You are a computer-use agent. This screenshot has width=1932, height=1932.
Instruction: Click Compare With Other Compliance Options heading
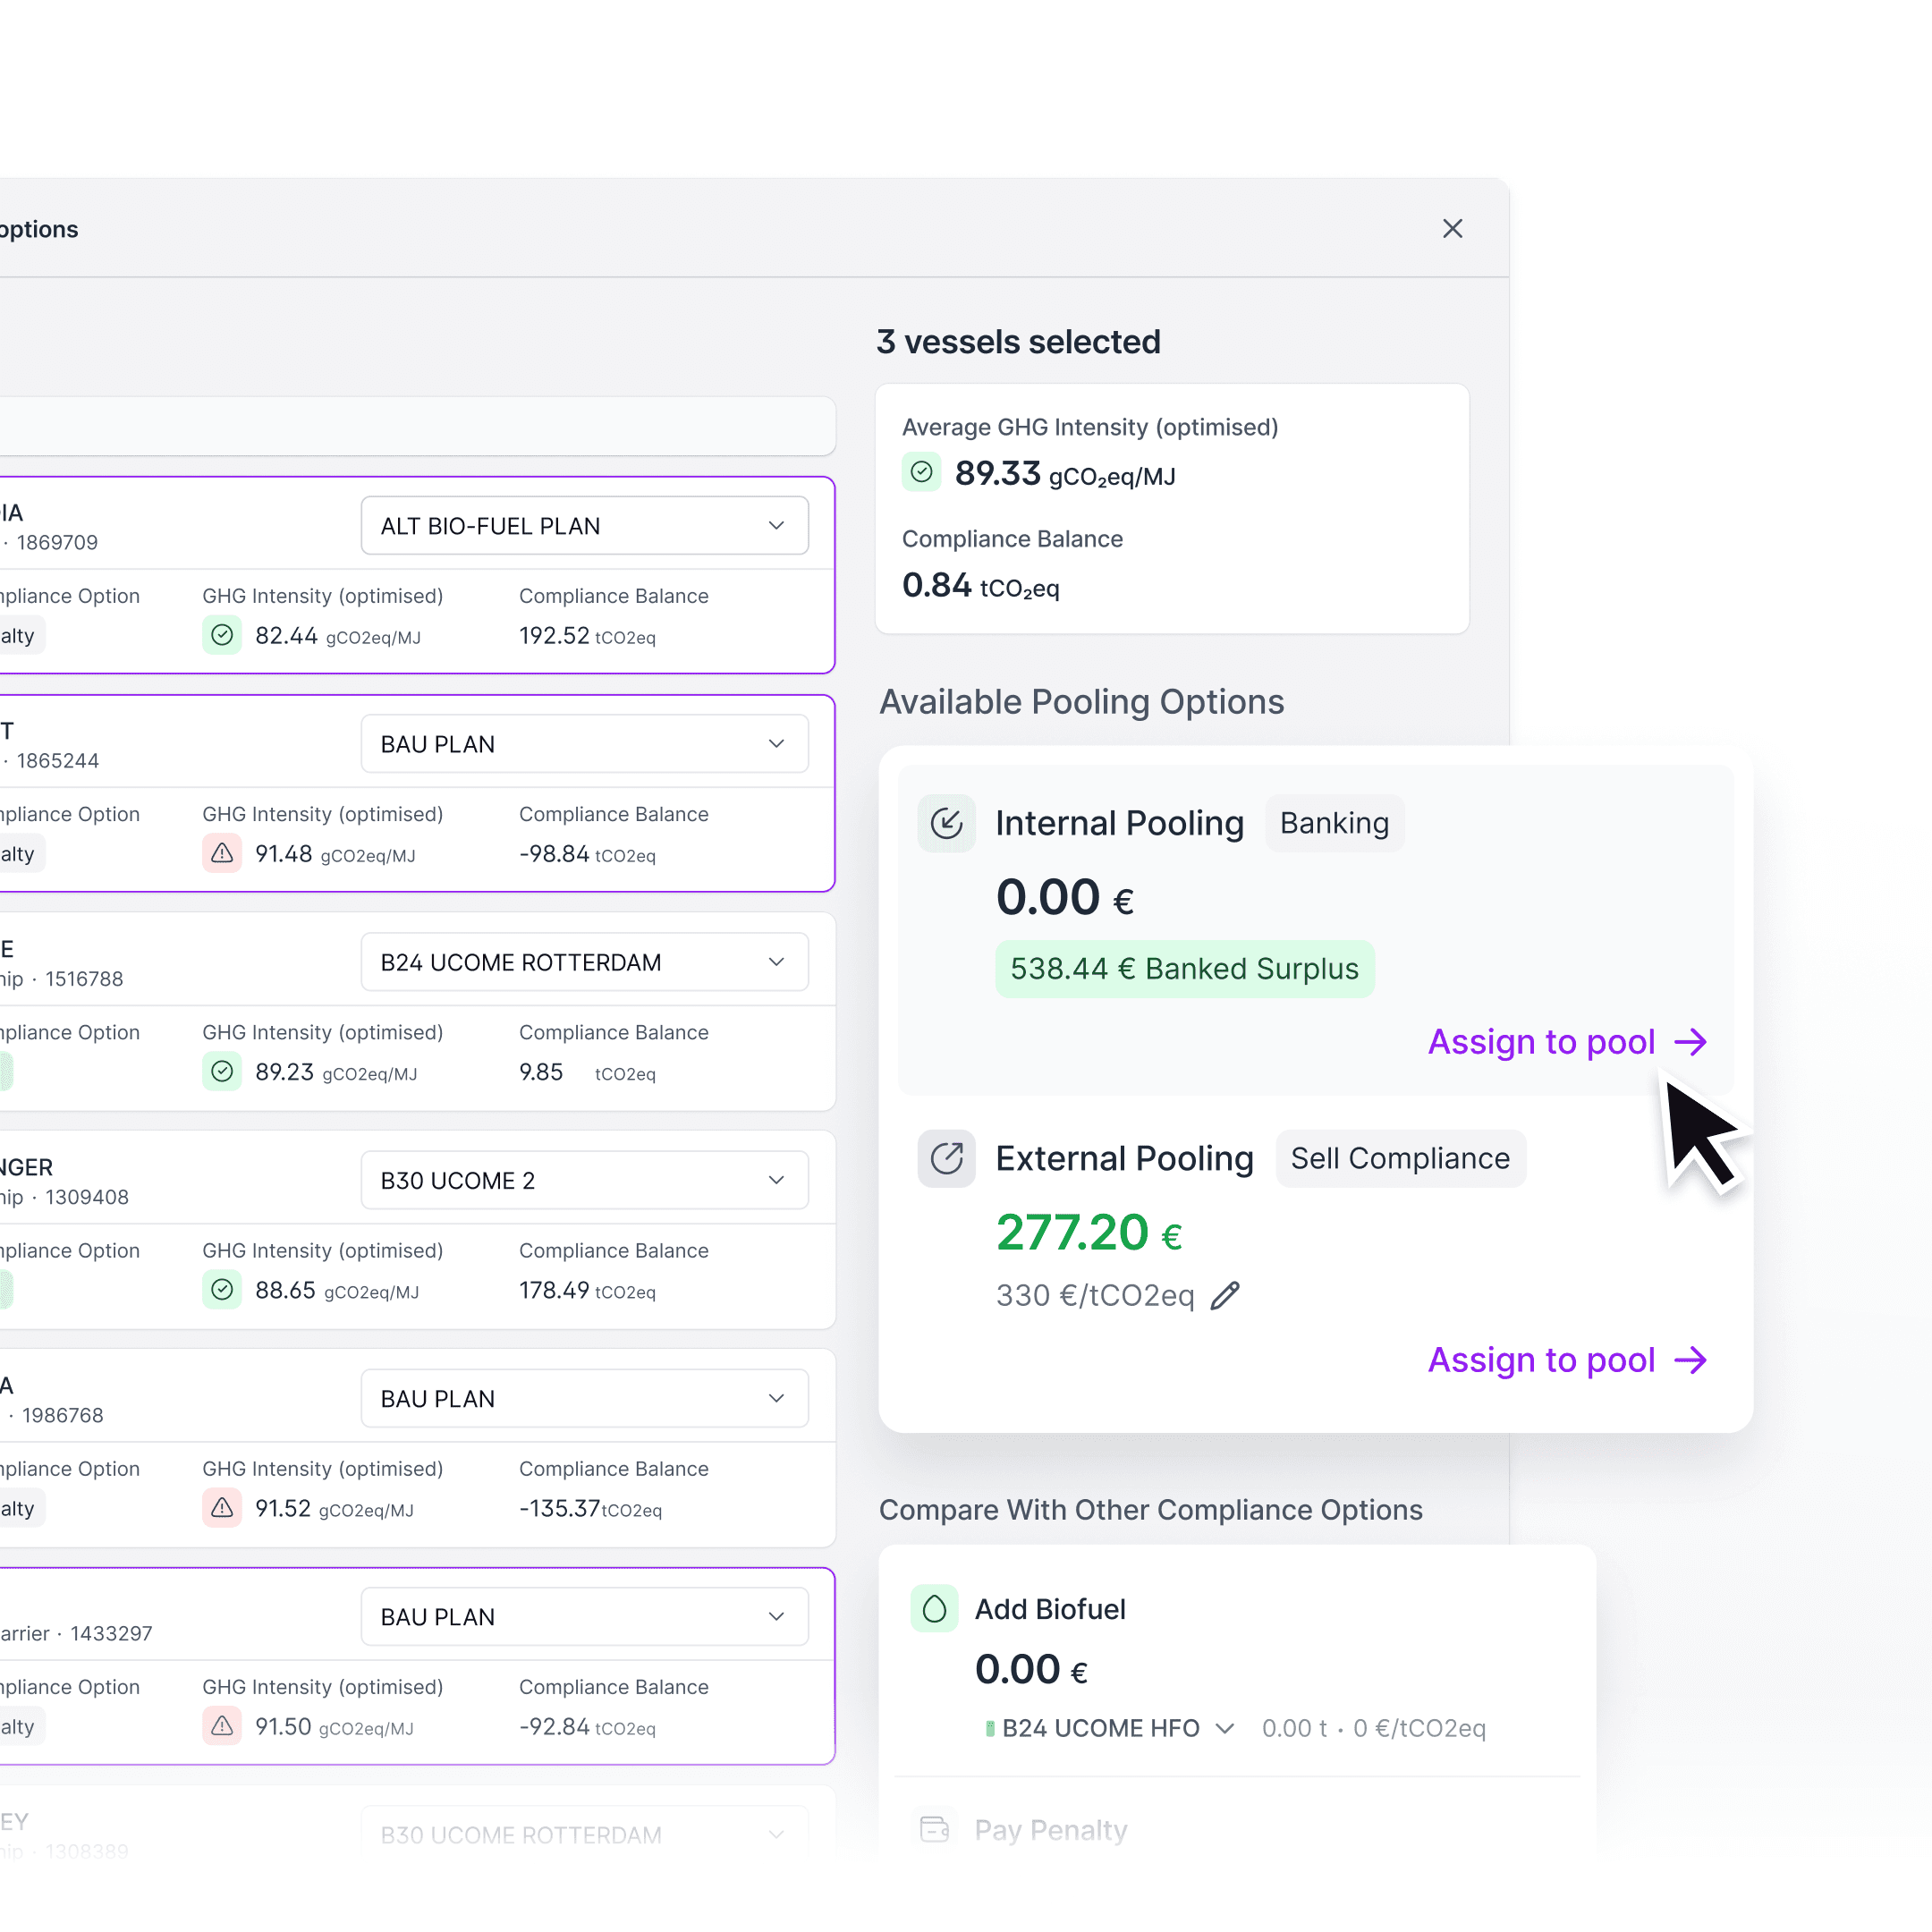pyautogui.click(x=1150, y=1510)
